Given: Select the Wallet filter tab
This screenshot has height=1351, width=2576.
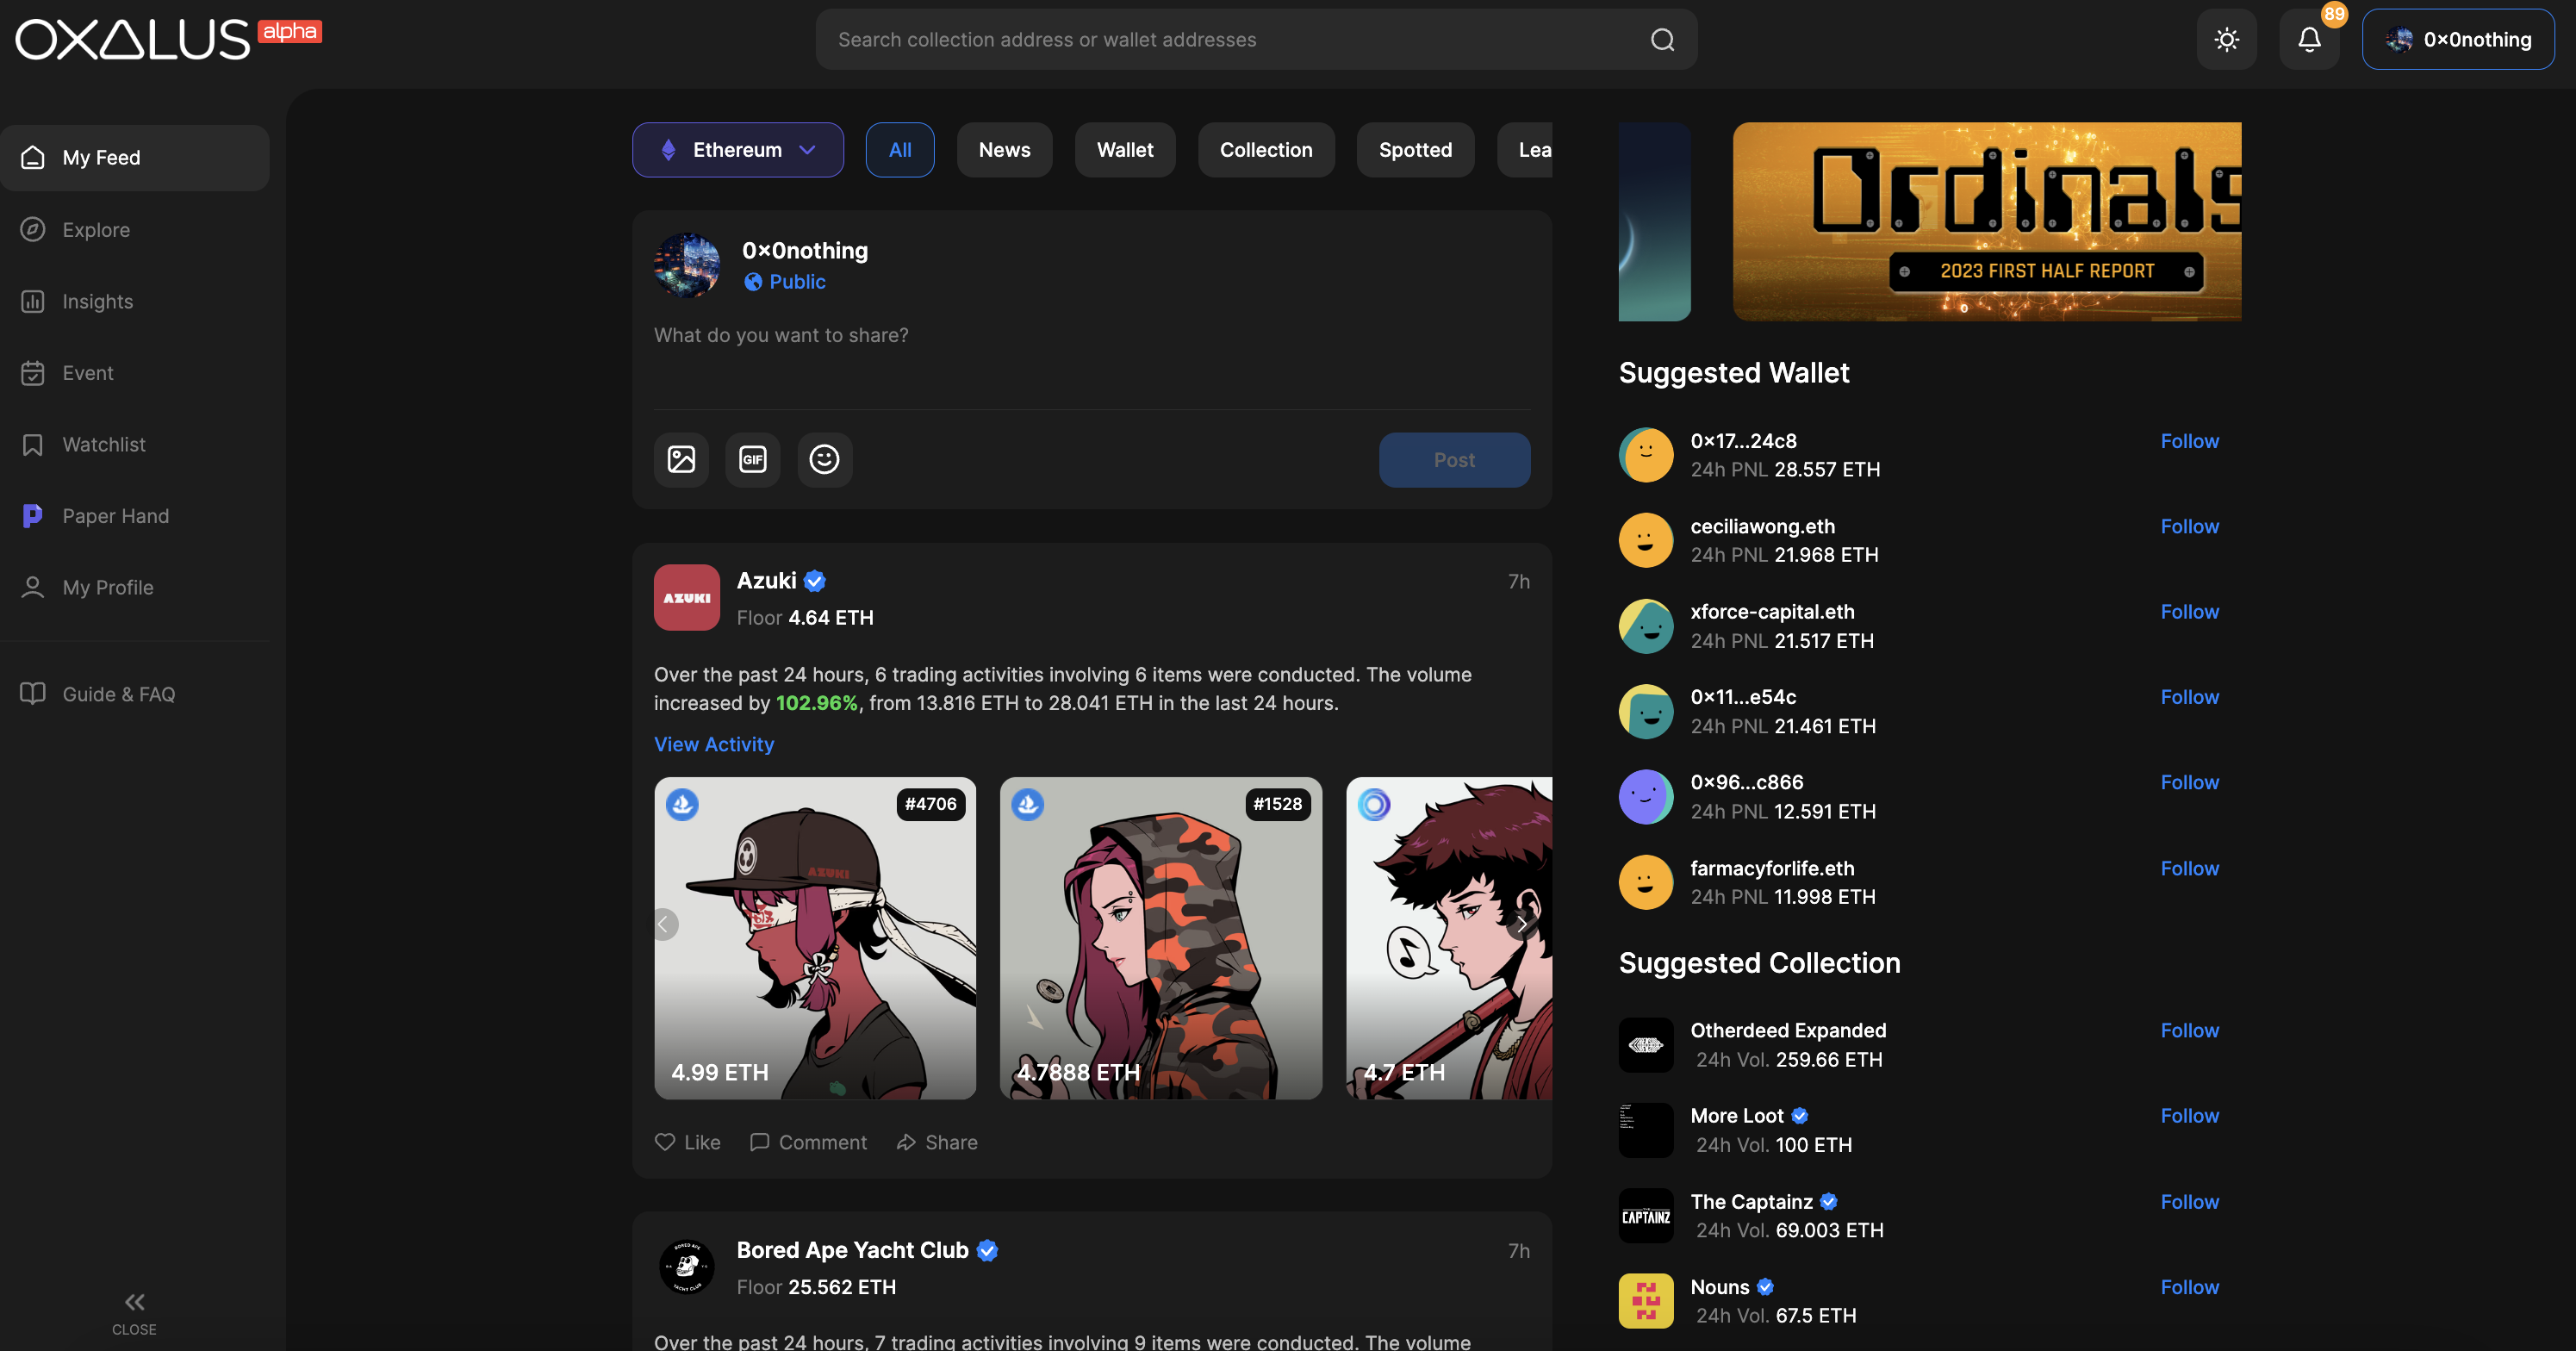Looking at the screenshot, I should [1125, 150].
